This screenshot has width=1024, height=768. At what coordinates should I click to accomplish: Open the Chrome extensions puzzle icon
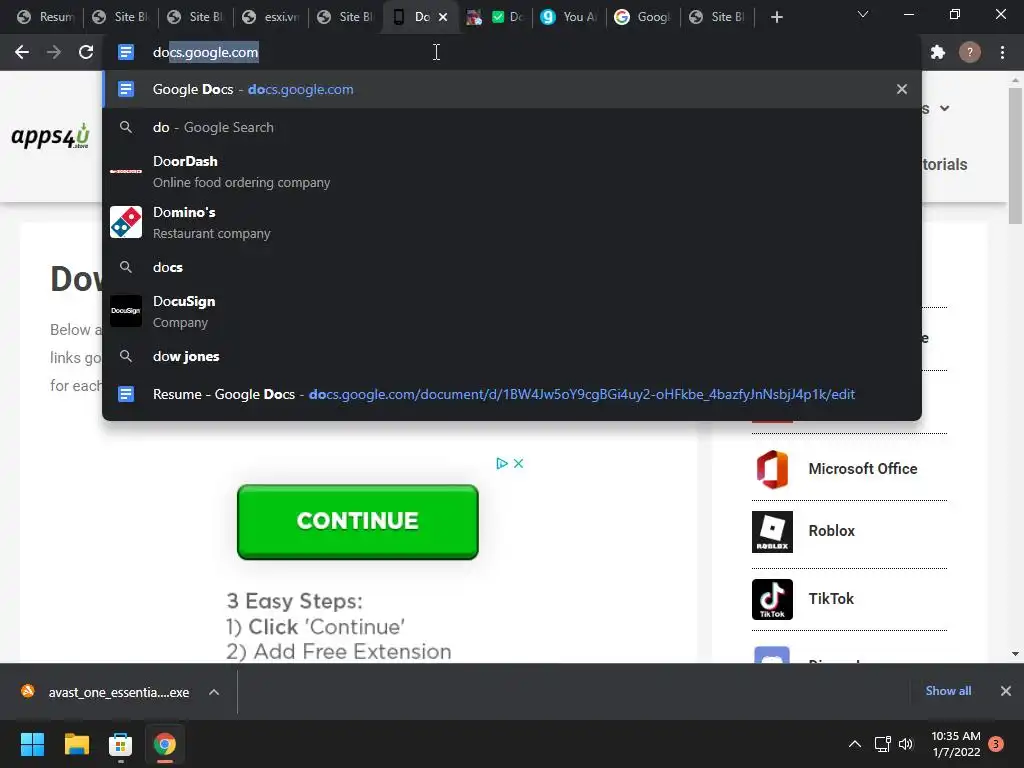click(x=938, y=52)
